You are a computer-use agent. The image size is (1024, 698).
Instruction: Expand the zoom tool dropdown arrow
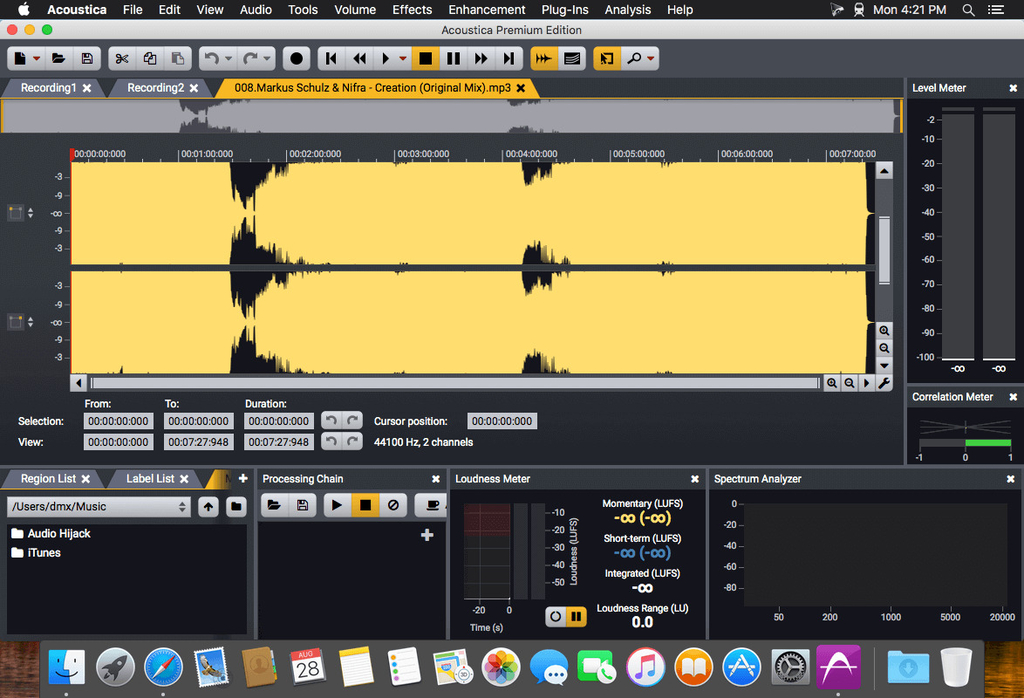point(652,59)
